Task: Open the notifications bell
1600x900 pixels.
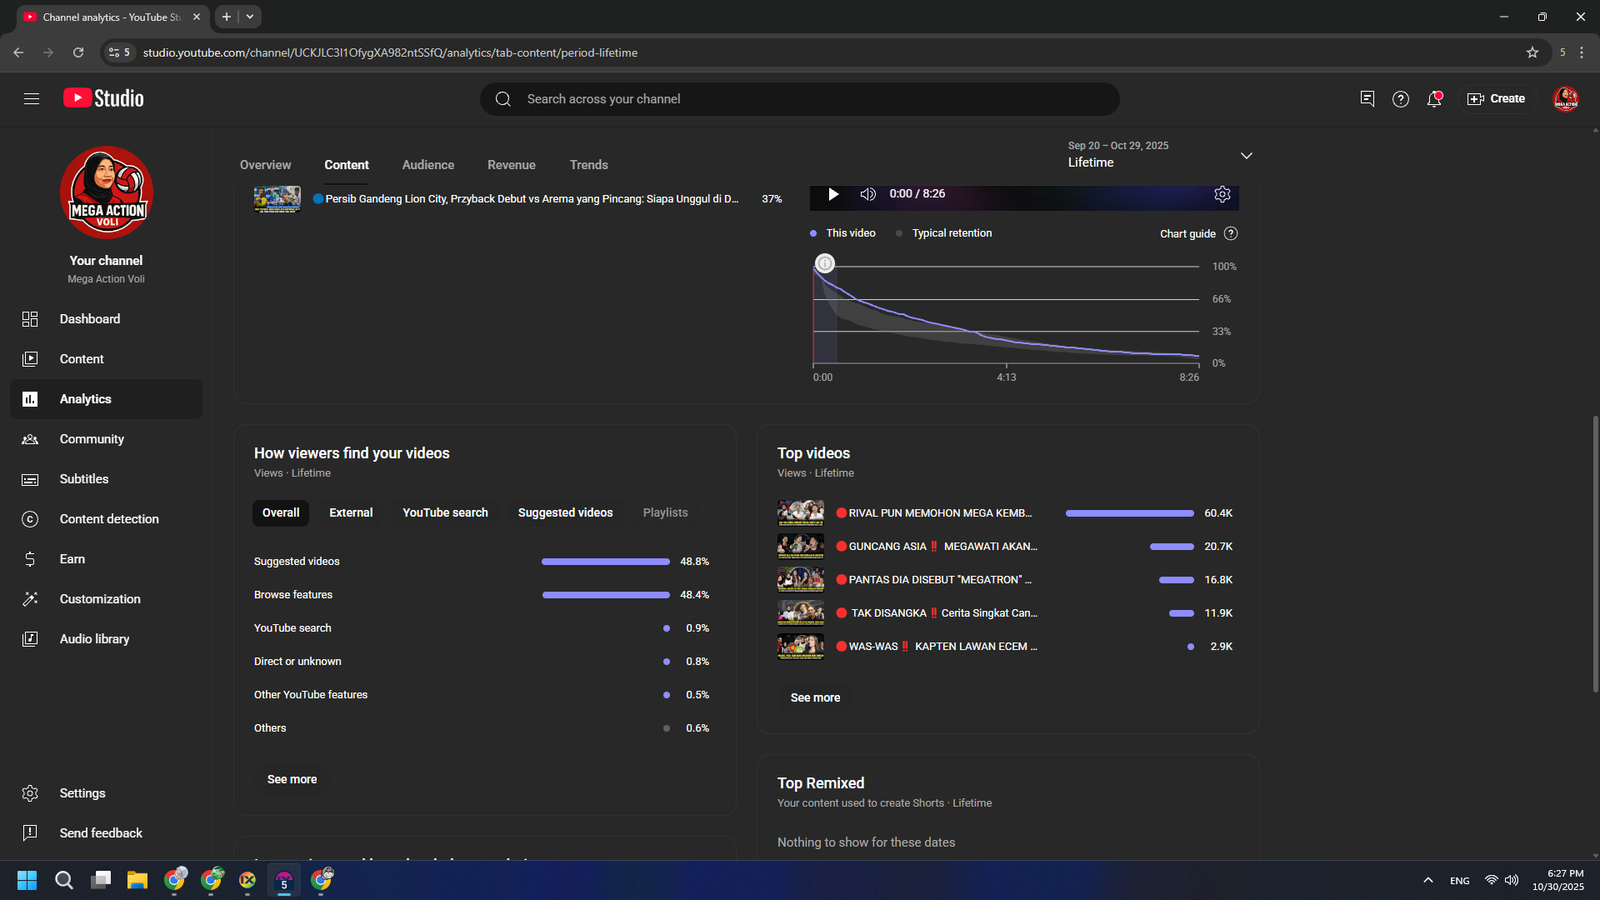Action: (x=1434, y=99)
